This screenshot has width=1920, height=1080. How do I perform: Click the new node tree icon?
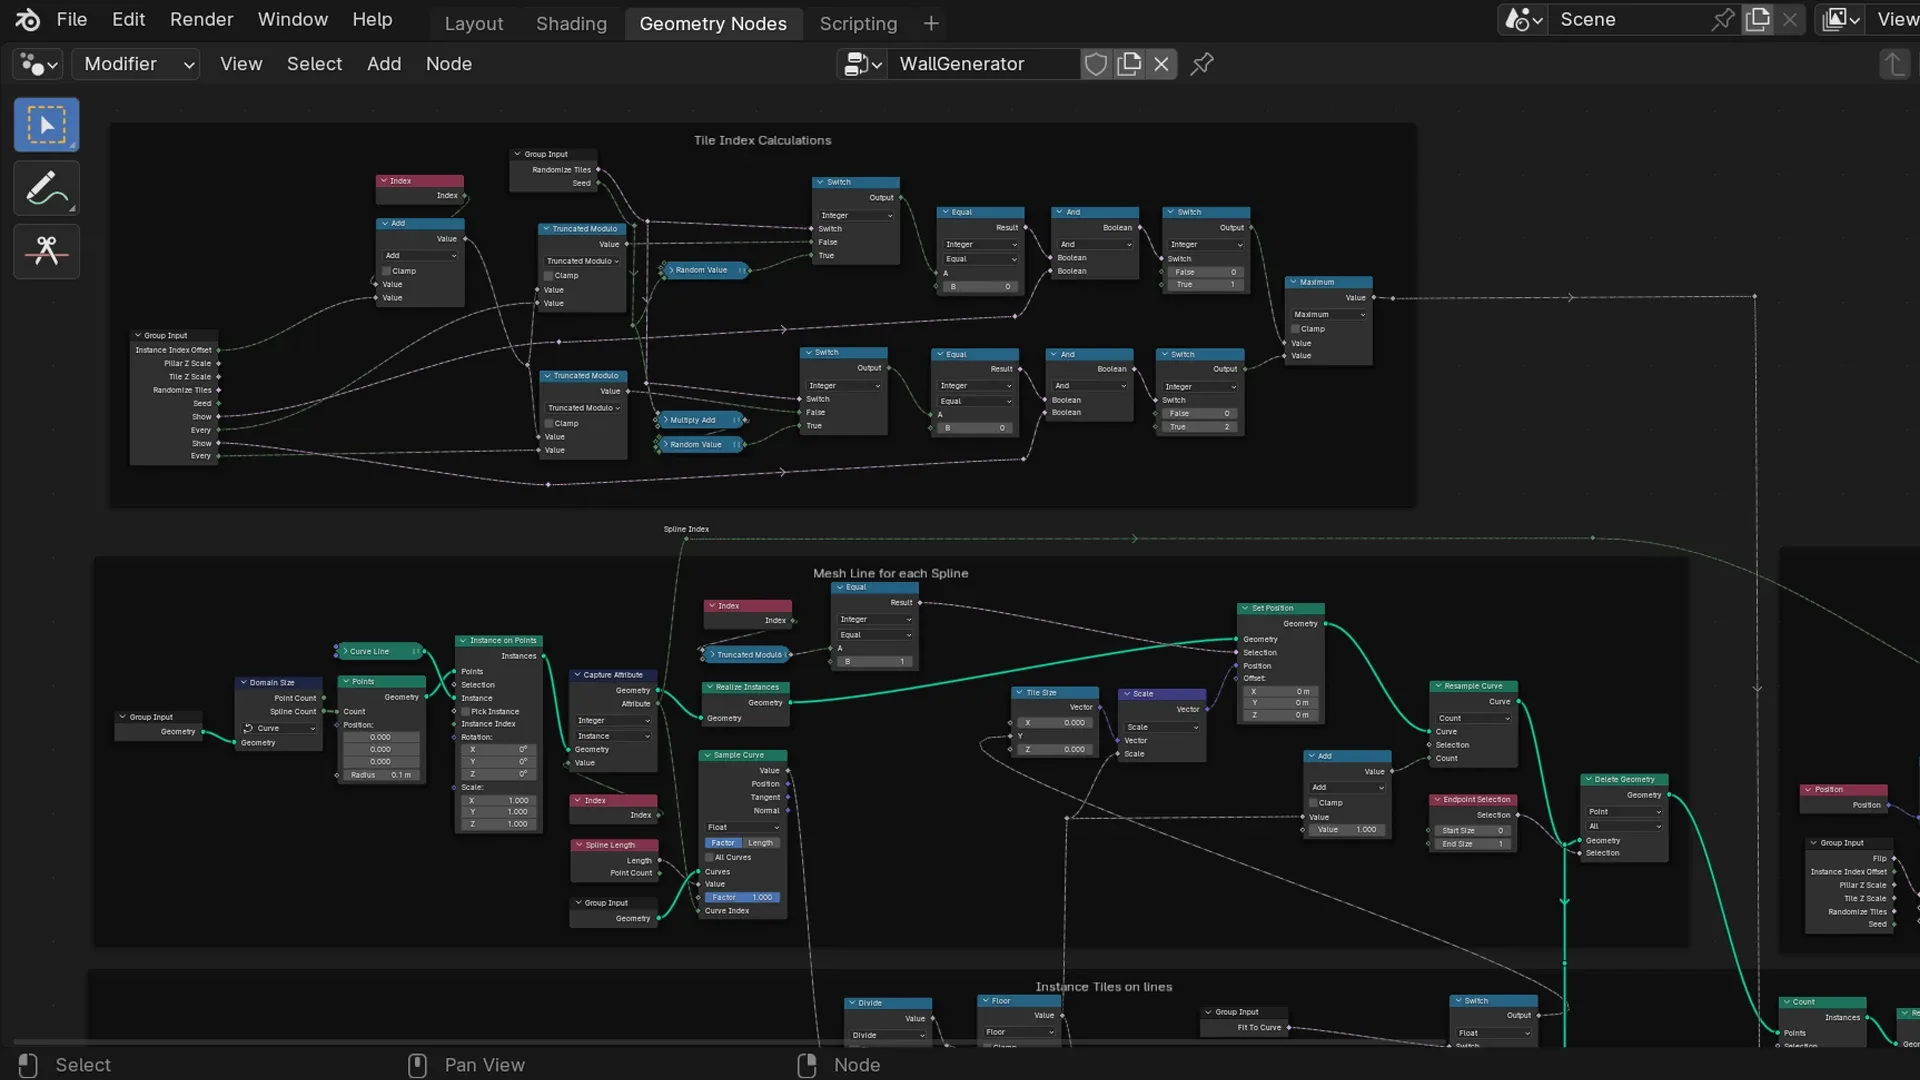tap(1129, 65)
